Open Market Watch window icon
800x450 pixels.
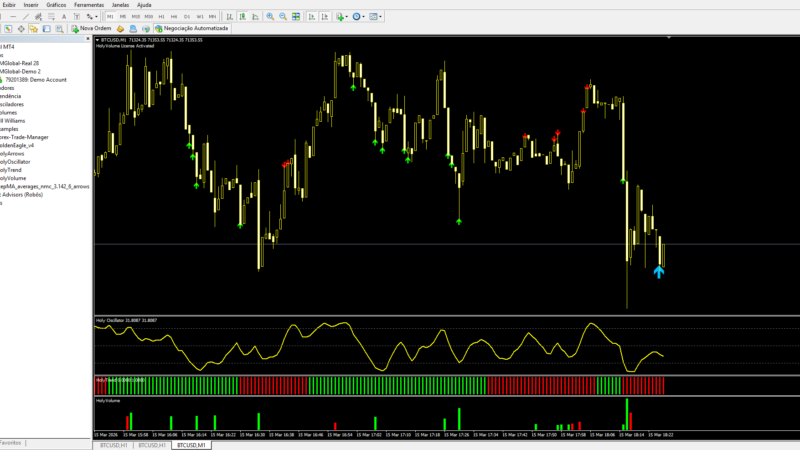click(x=8, y=29)
